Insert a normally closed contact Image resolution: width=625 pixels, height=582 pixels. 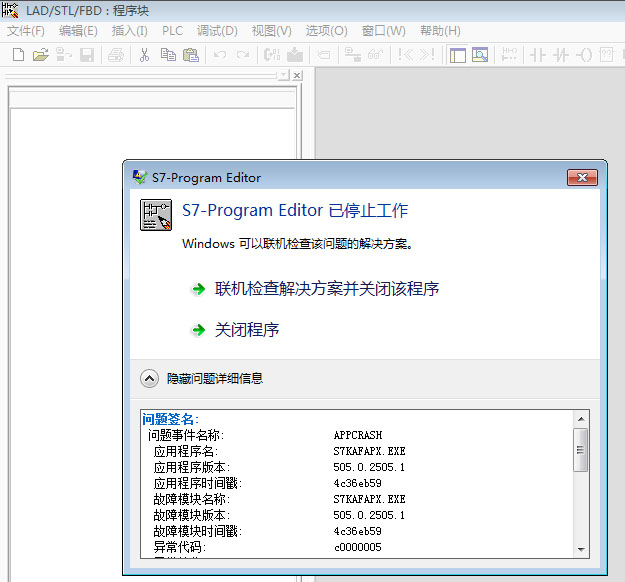tap(560, 55)
